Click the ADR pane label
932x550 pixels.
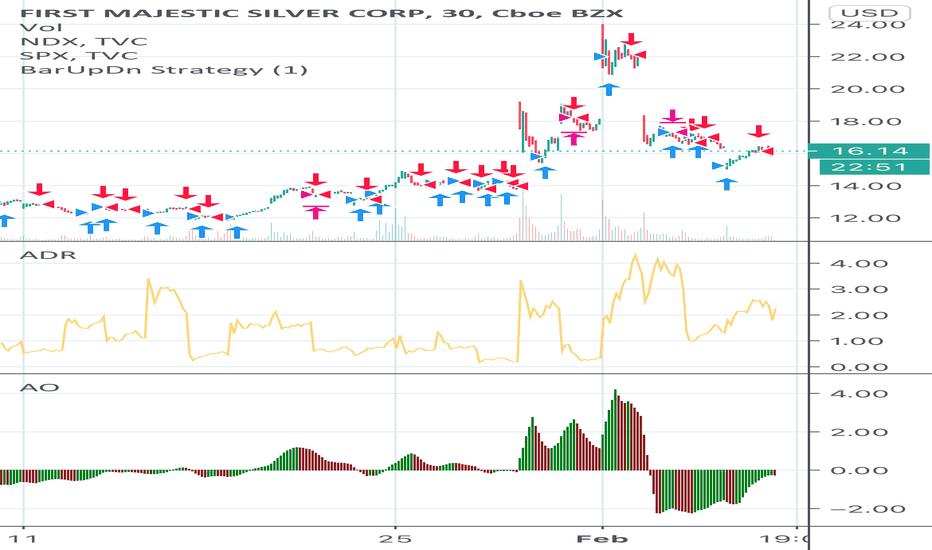(x=48, y=255)
